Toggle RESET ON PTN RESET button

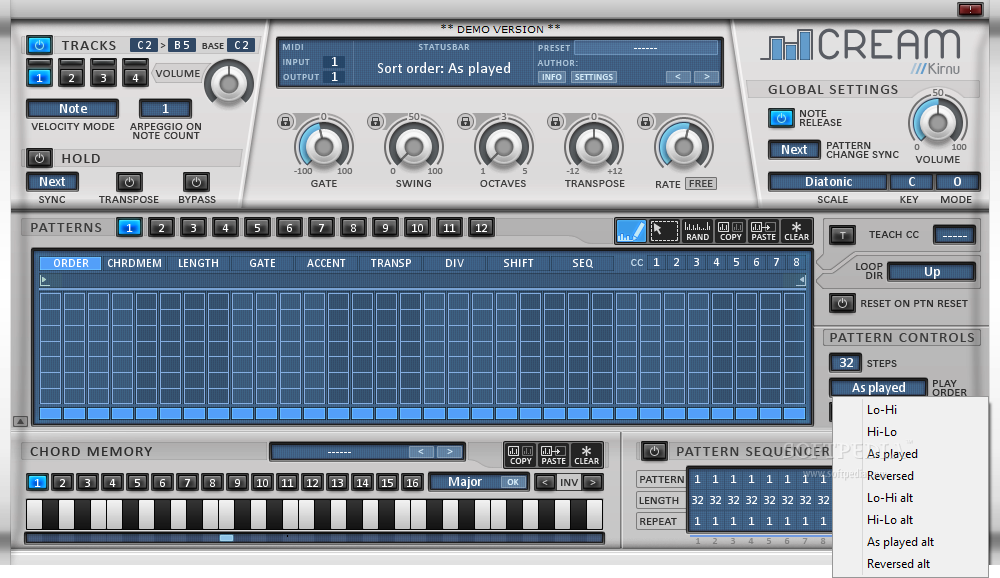pos(842,303)
